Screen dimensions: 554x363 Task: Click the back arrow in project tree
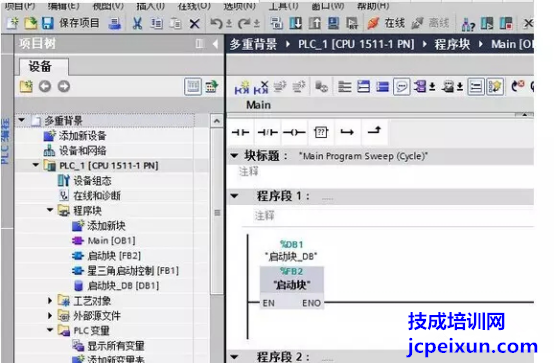pos(45,86)
